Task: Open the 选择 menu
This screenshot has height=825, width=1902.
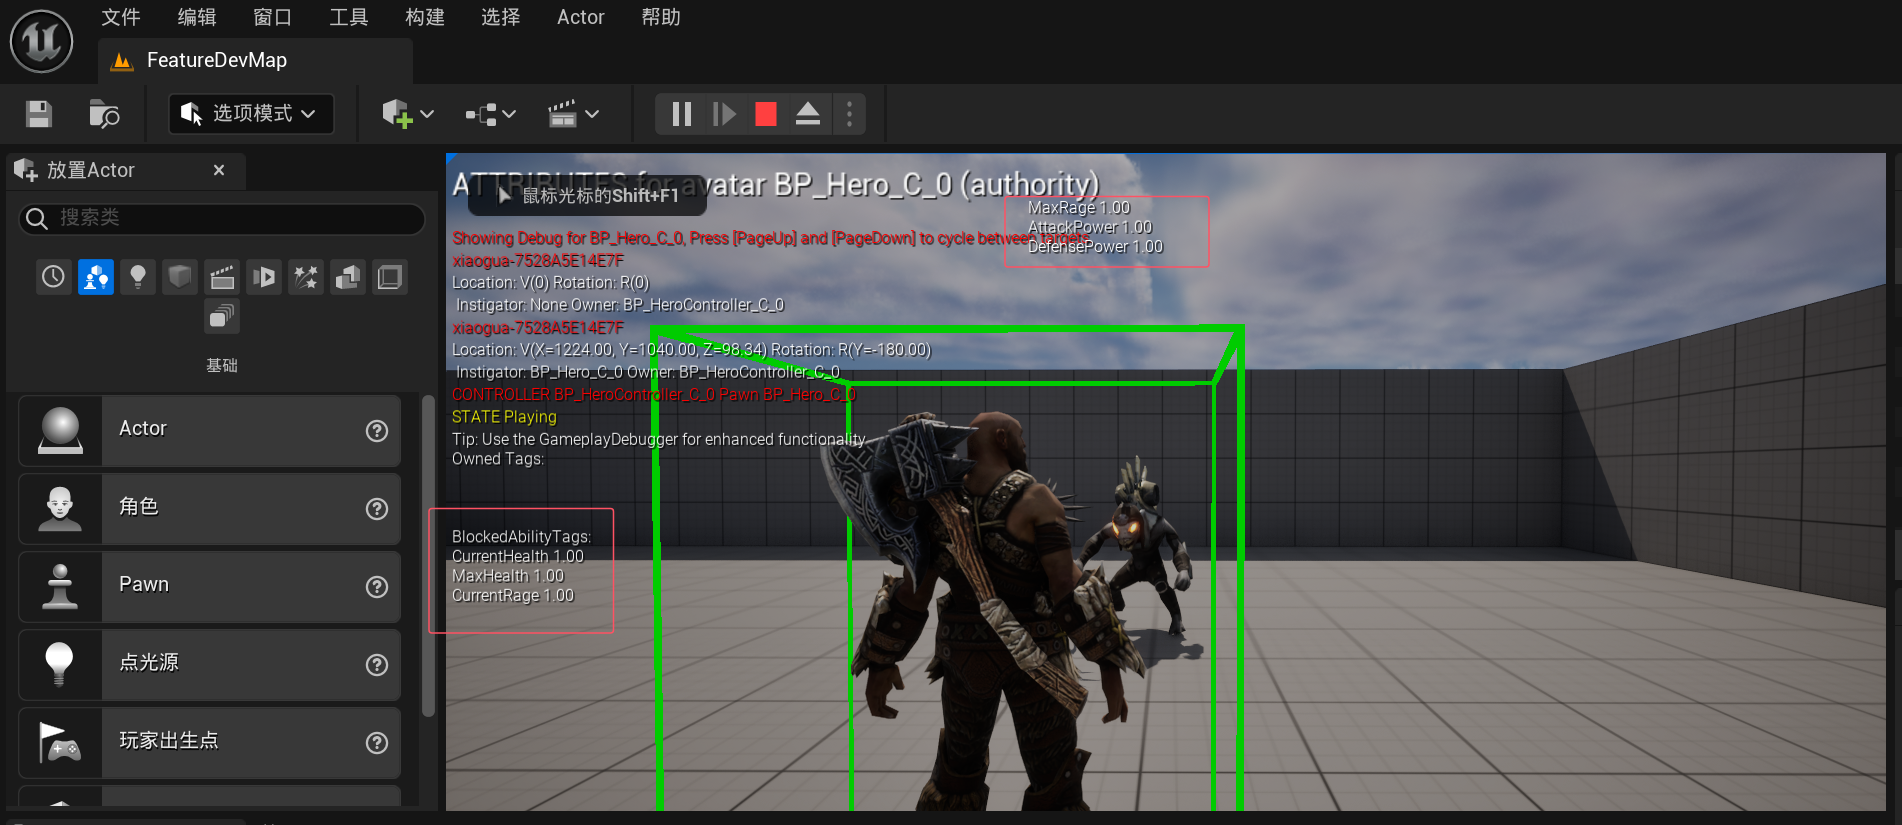Action: pyautogui.click(x=501, y=17)
